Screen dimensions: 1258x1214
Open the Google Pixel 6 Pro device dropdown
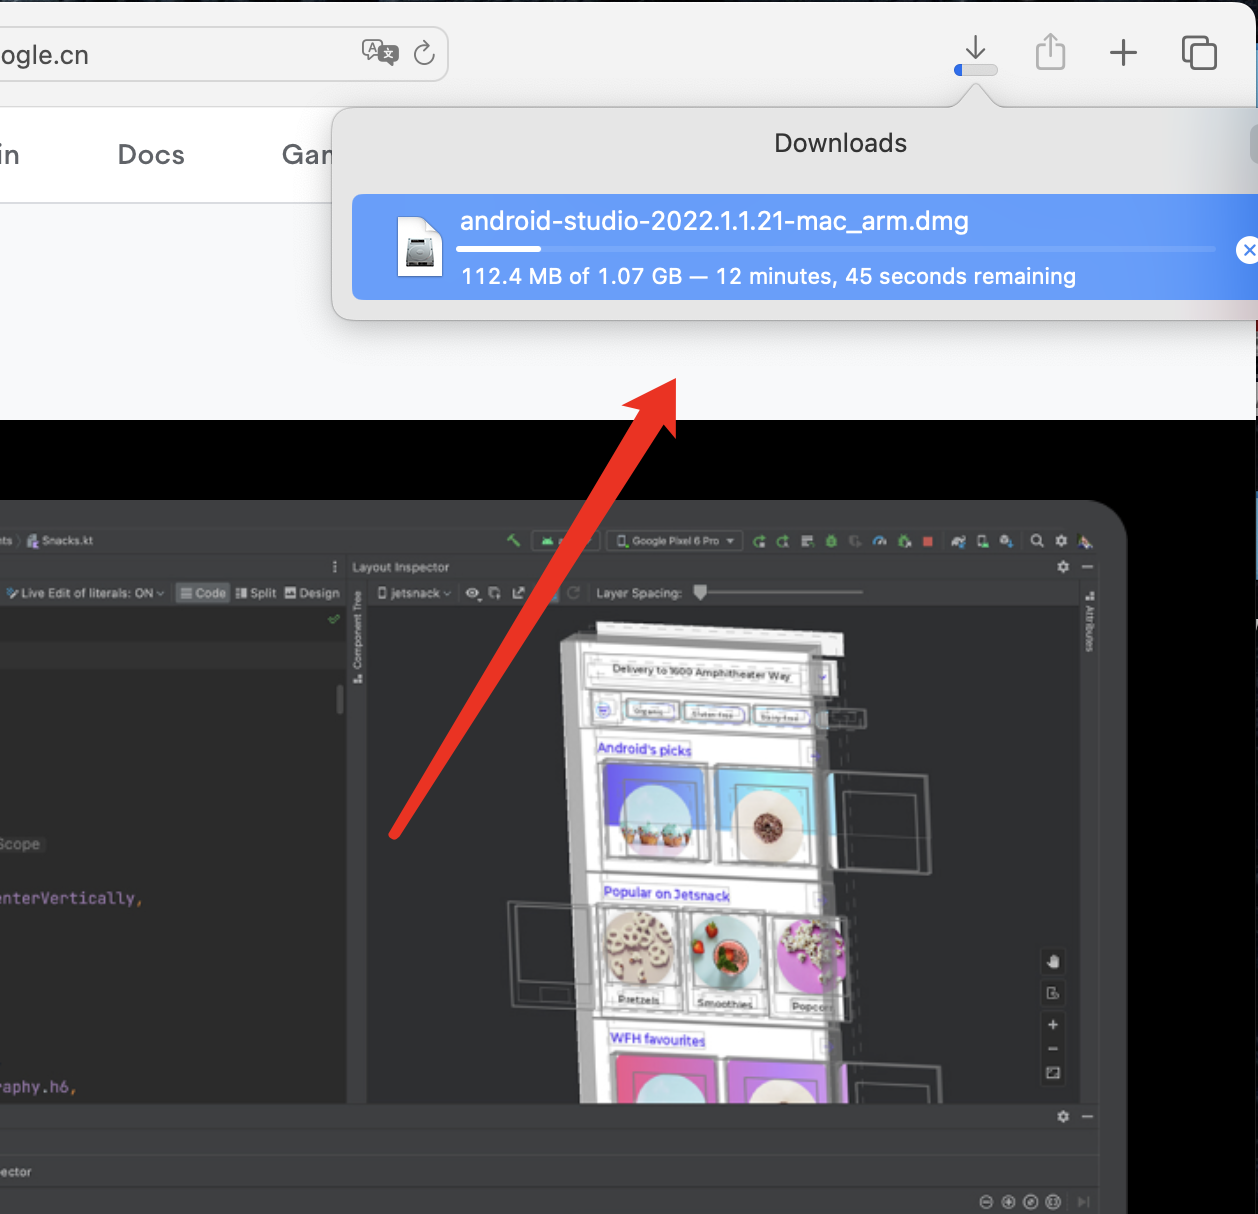[675, 541]
